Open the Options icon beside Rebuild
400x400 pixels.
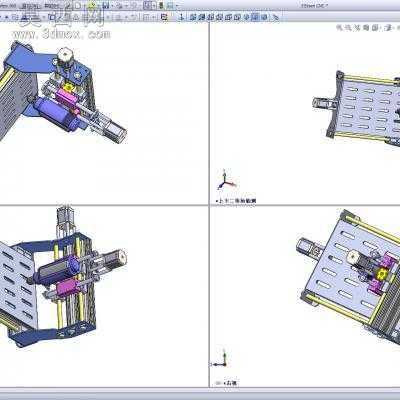[x=170, y=6]
